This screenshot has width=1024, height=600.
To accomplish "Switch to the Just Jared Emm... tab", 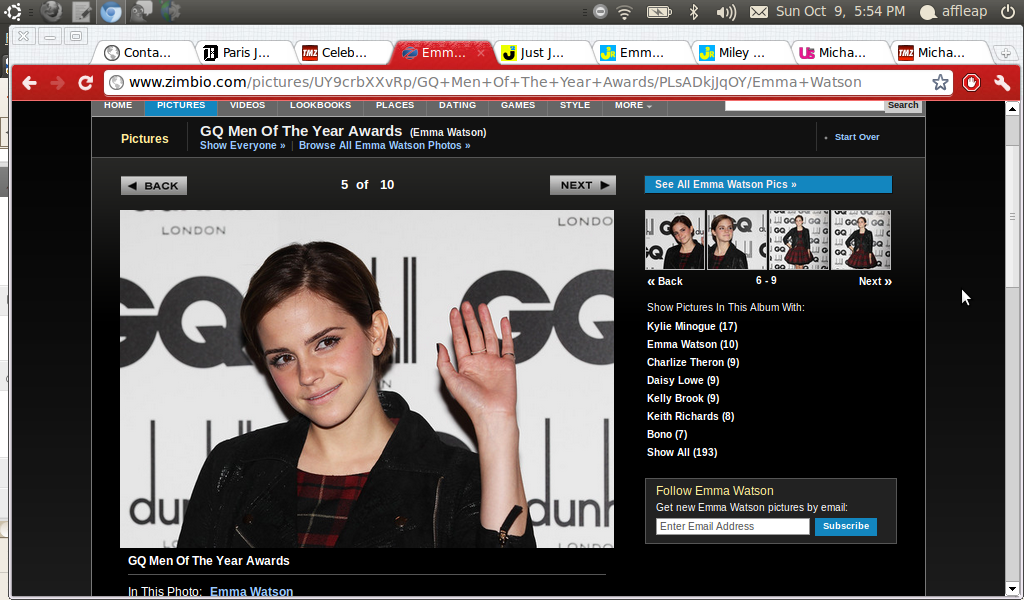I will 641,53.
